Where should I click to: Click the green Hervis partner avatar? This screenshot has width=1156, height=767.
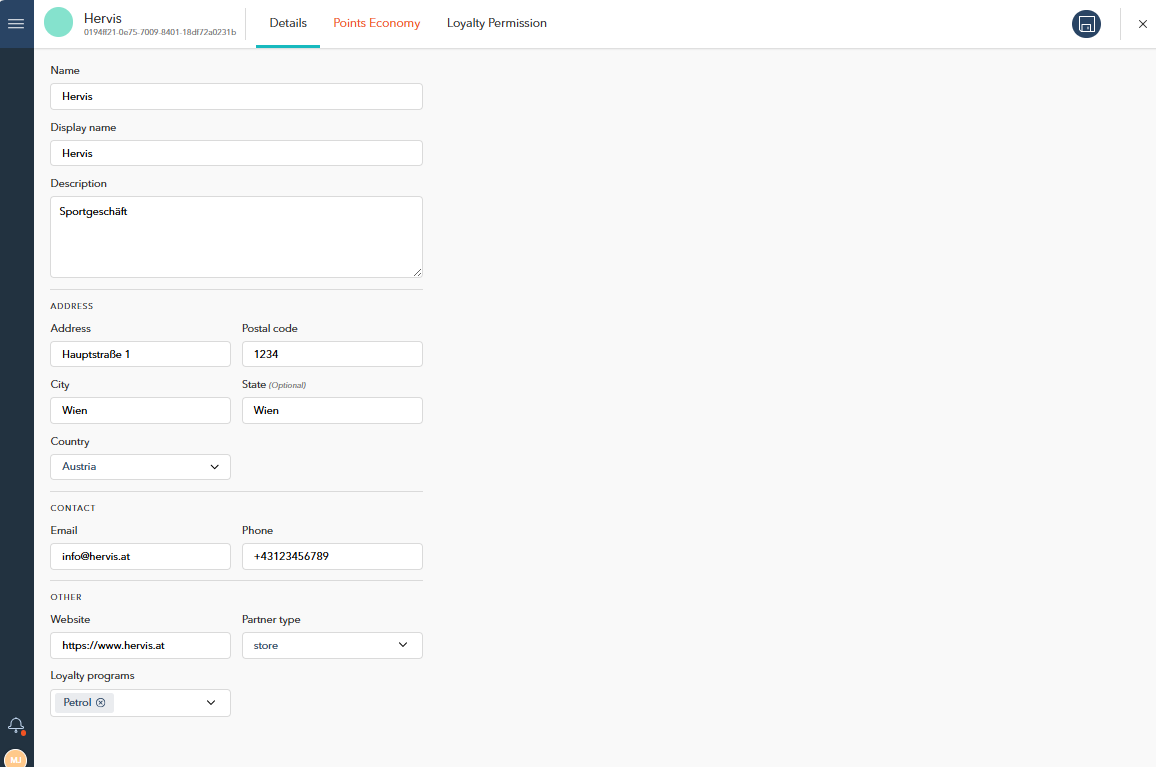(x=58, y=22)
